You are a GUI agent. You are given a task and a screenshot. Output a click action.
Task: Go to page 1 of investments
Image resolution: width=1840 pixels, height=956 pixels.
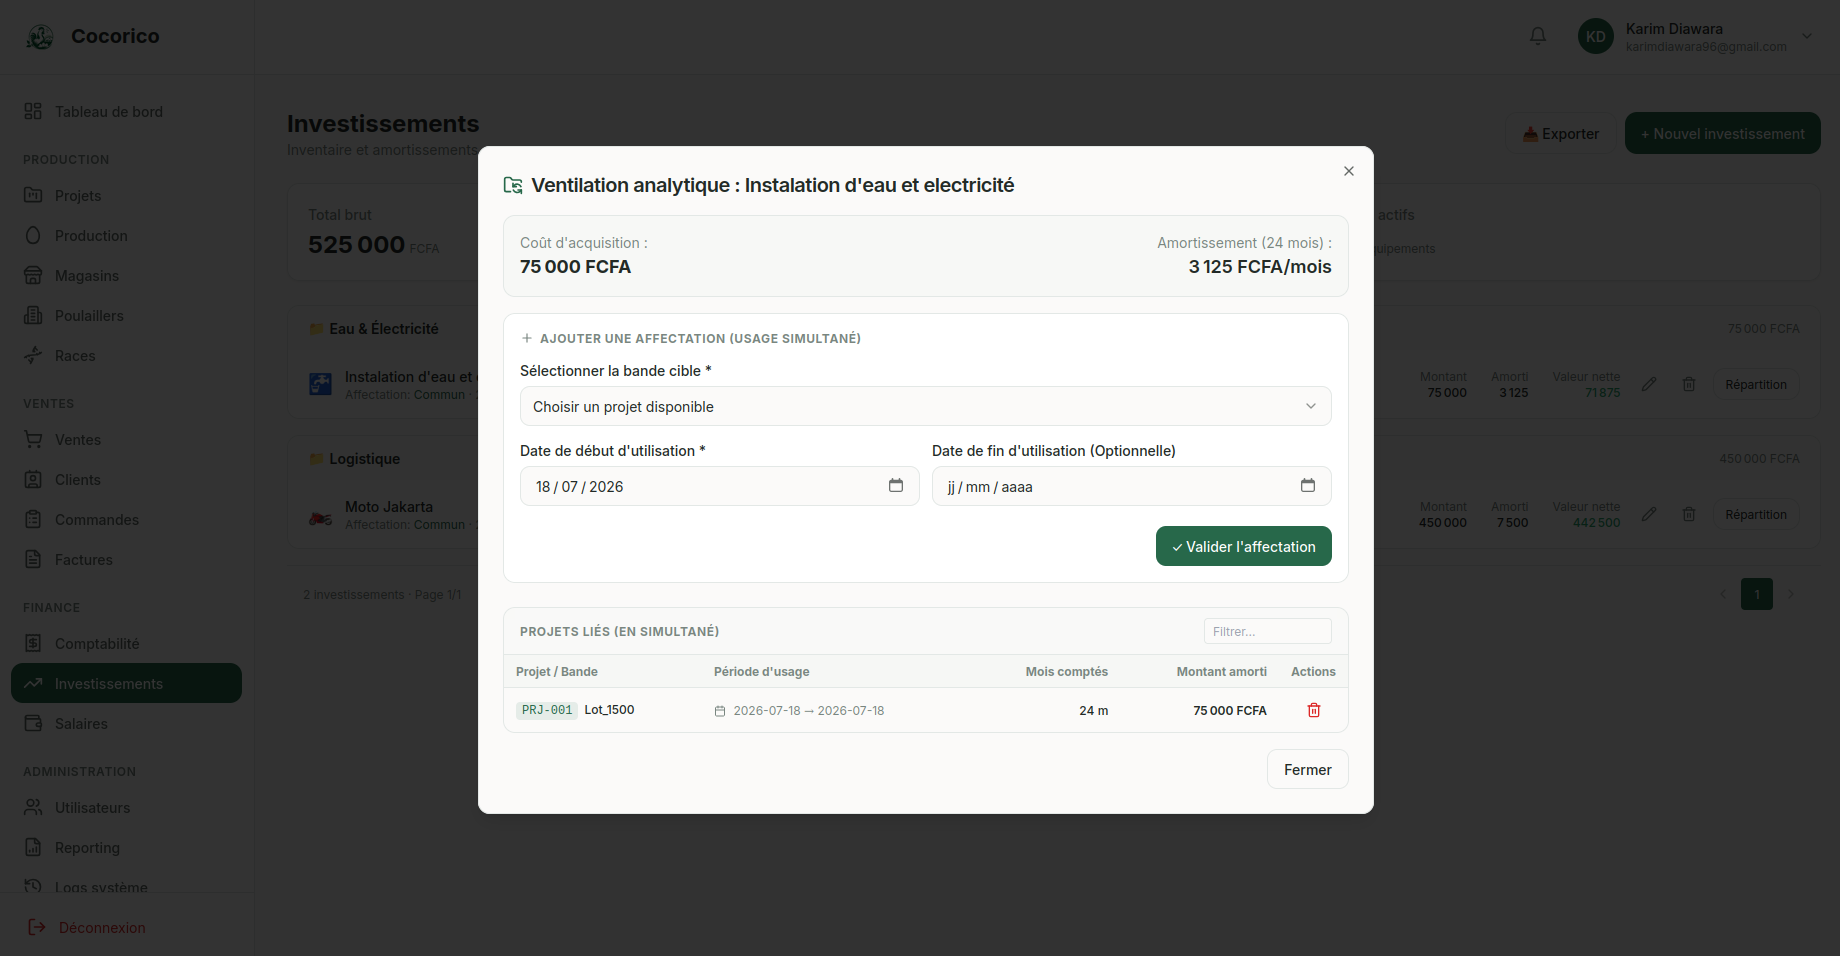[x=1757, y=594]
